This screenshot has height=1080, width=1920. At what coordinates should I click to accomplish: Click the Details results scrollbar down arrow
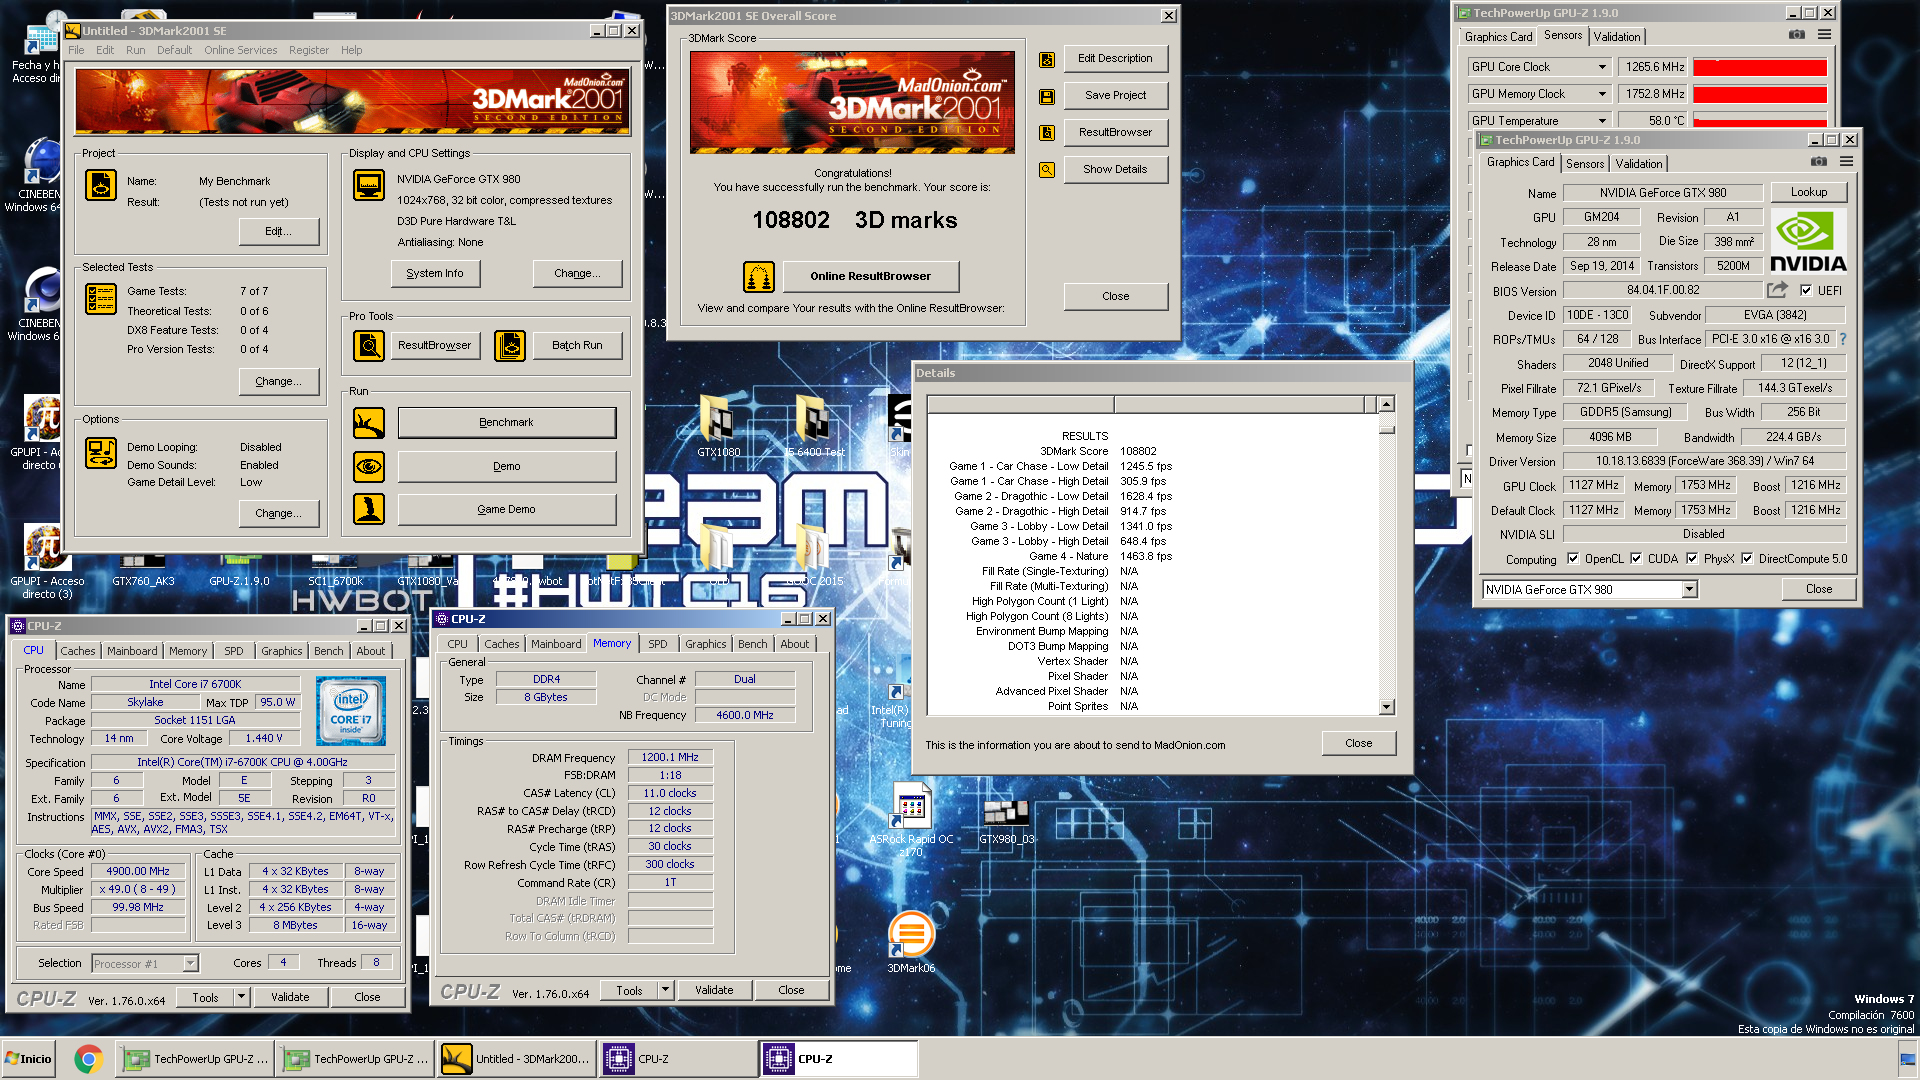(x=1386, y=707)
